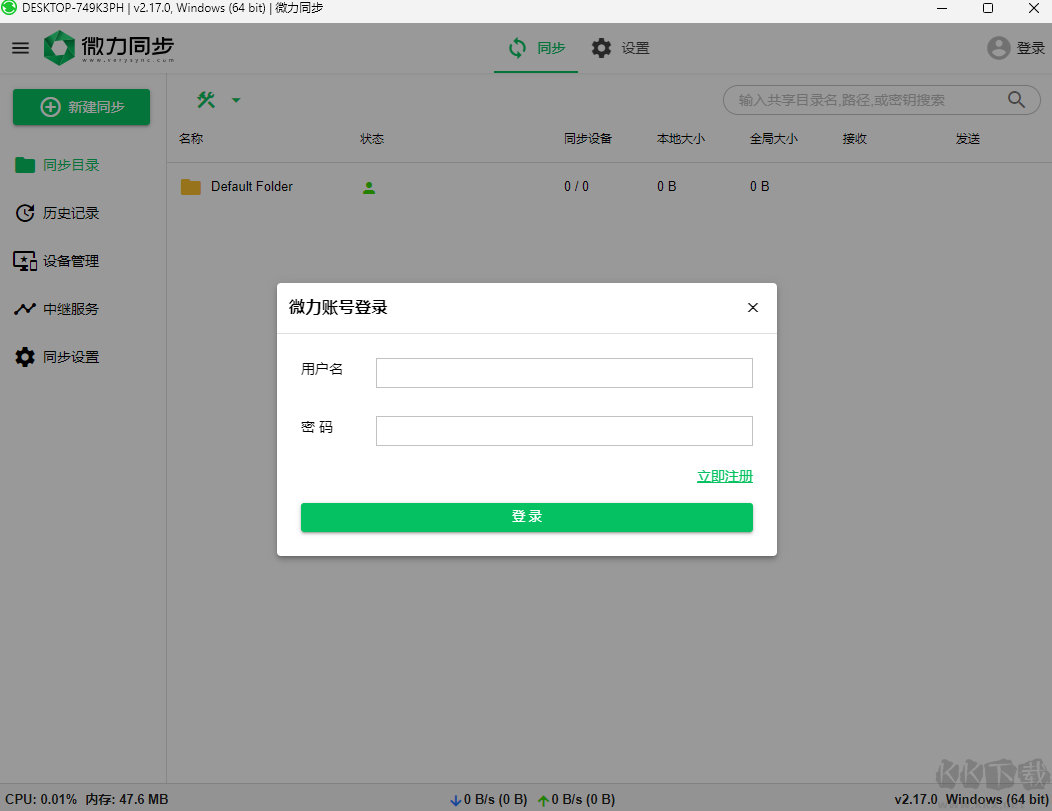The image size is (1052, 811).
Task: Switch to the 同步 tab
Action: [536, 47]
